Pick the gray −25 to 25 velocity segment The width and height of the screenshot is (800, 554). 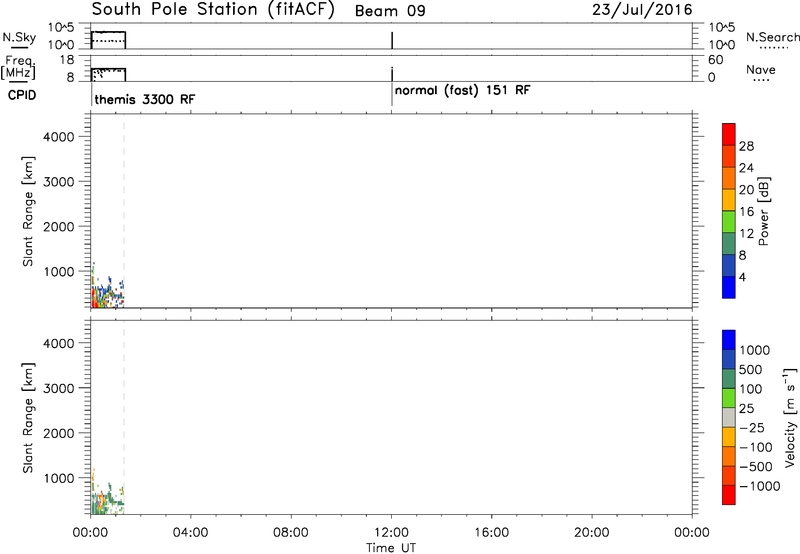(x=729, y=418)
